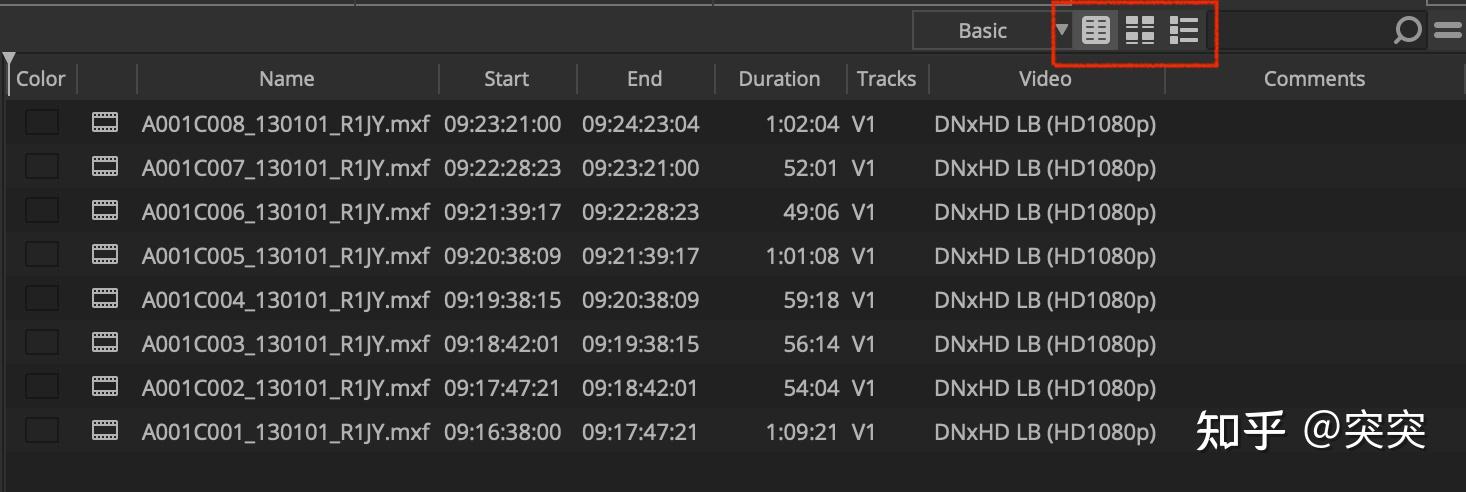Select the Video column header
This screenshot has height=492, width=1466.
coord(1045,79)
